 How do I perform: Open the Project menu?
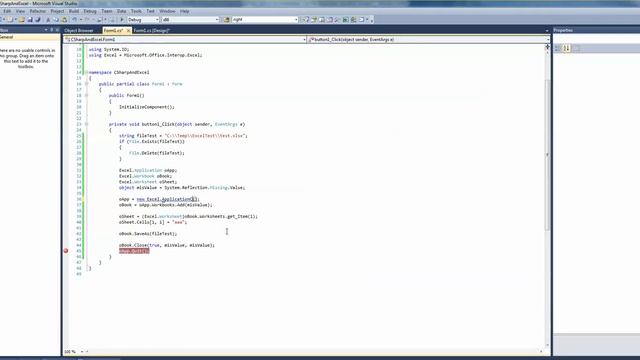click(x=57, y=11)
